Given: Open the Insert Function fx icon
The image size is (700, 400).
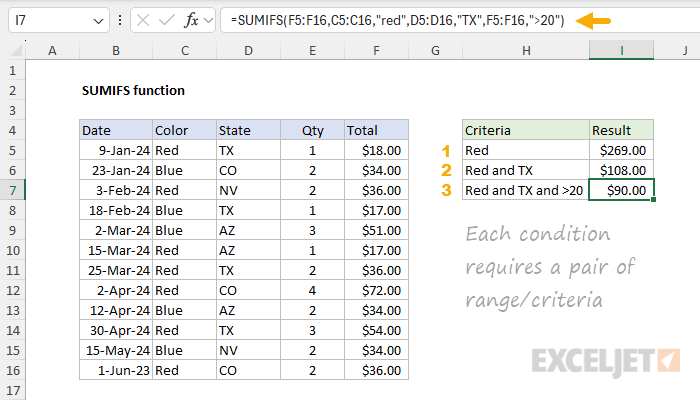Looking at the screenshot, I should [x=192, y=20].
